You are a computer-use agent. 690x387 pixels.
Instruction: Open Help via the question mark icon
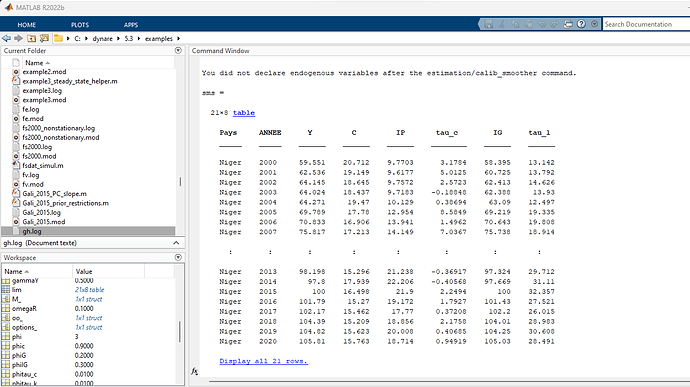pos(581,24)
